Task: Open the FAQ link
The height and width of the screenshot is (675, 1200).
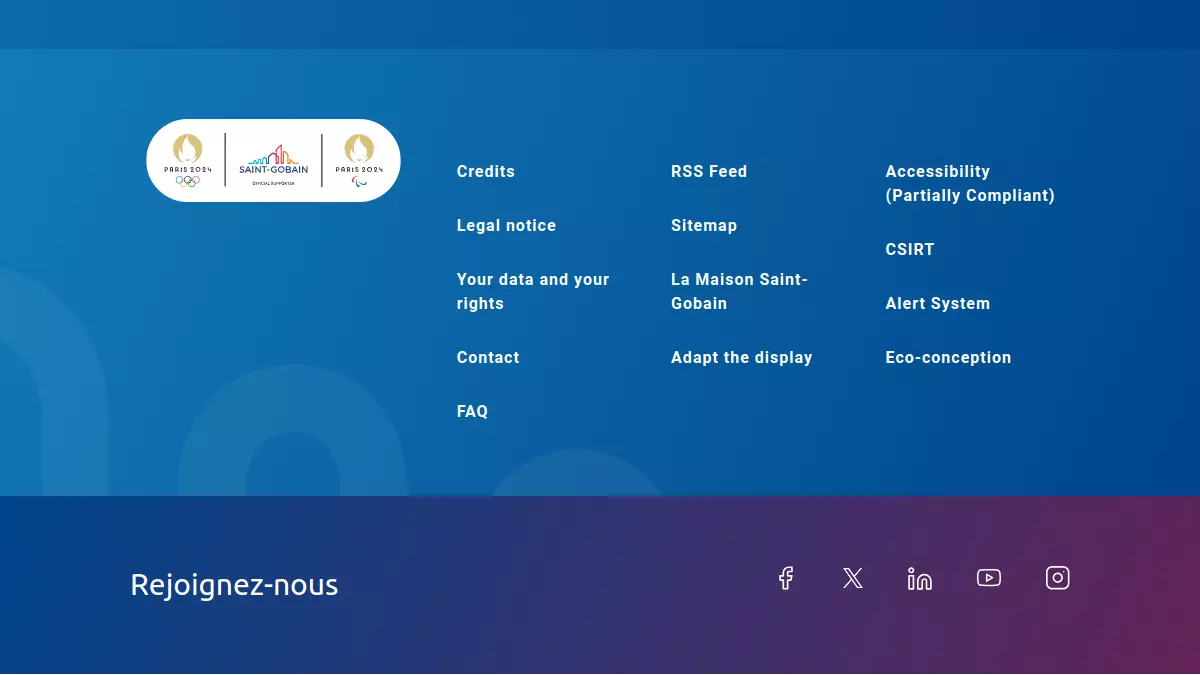Action: coord(472,411)
